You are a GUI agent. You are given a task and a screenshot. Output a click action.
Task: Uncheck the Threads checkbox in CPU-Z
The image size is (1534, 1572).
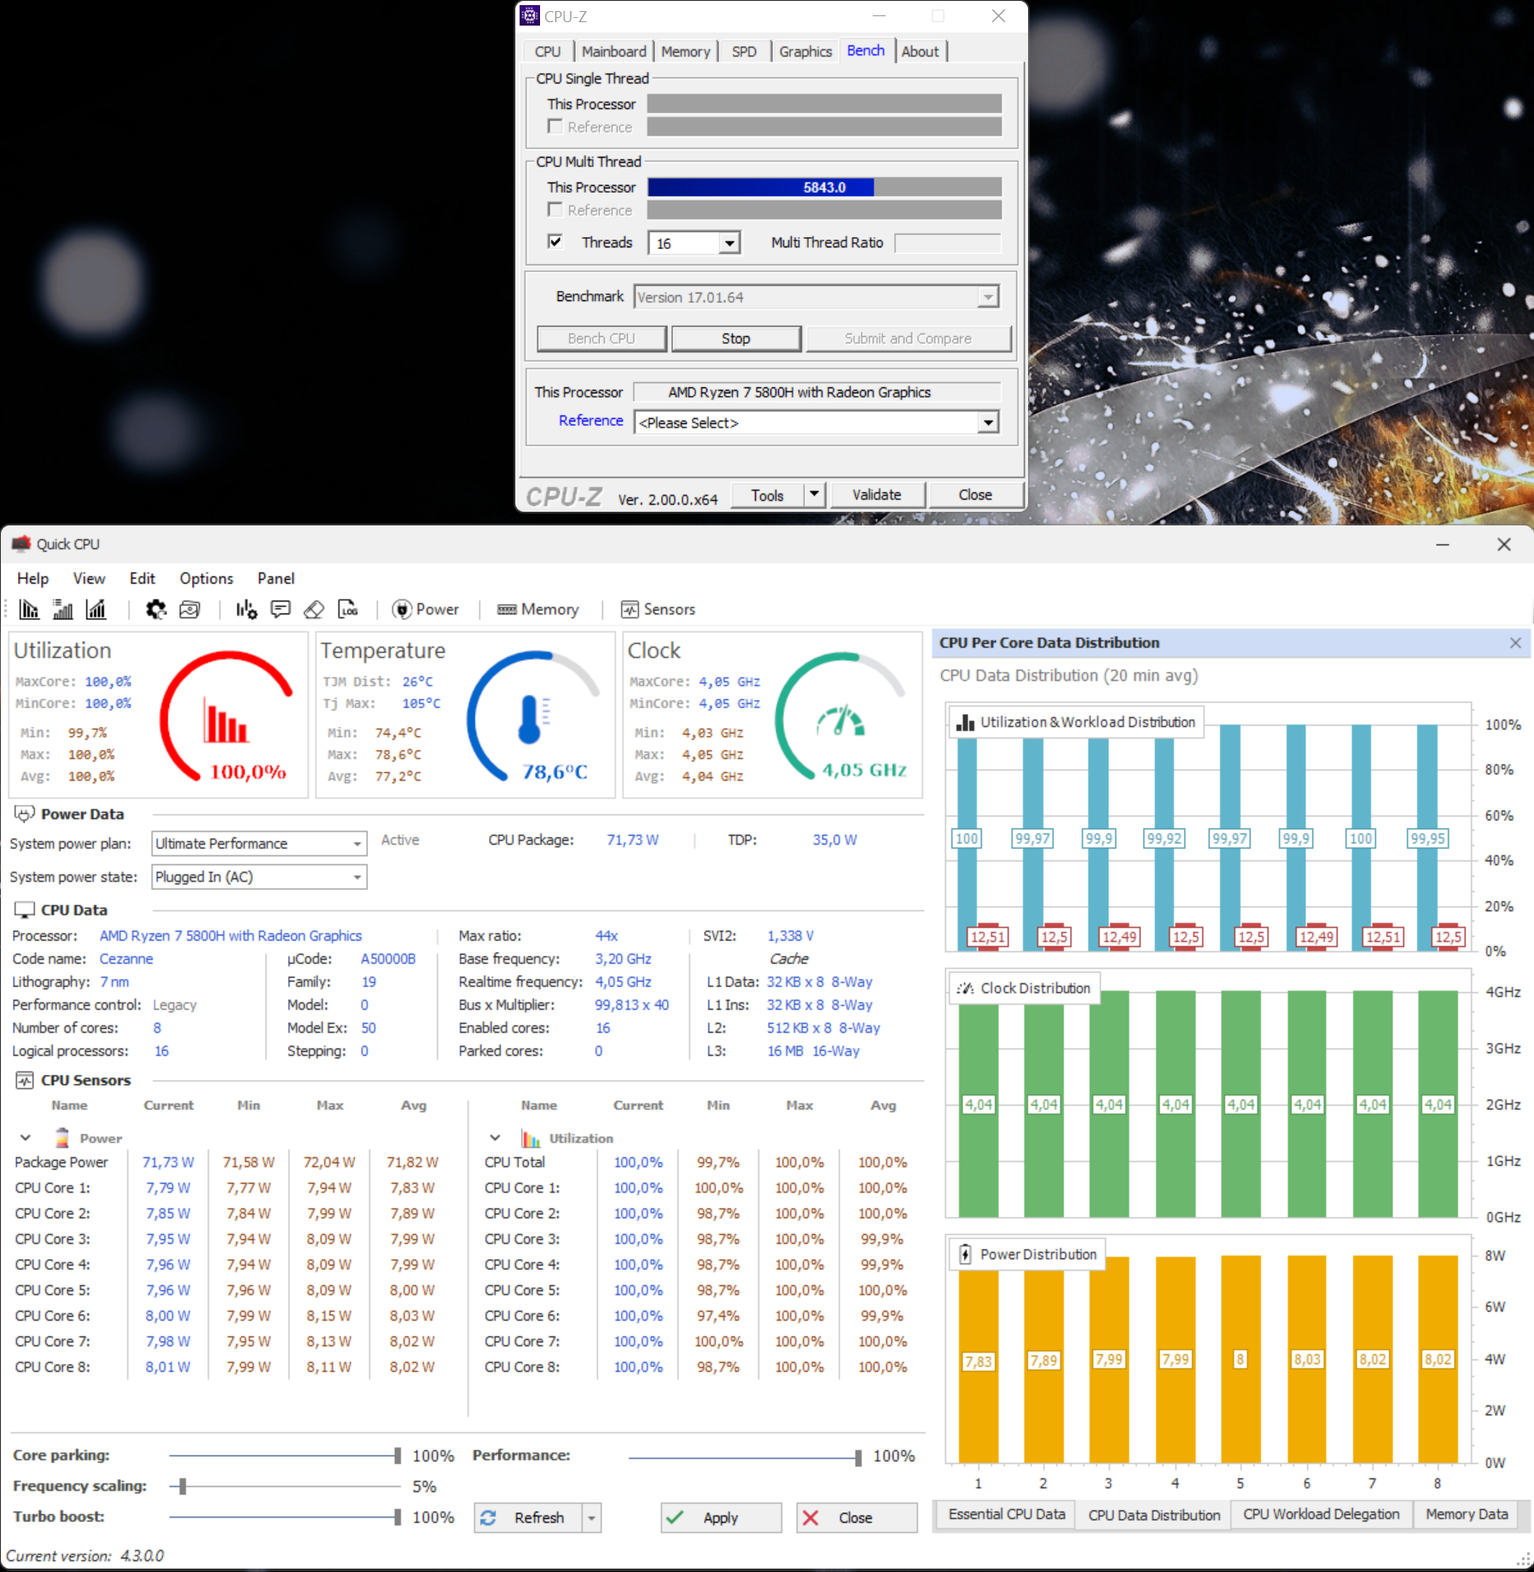pos(555,241)
